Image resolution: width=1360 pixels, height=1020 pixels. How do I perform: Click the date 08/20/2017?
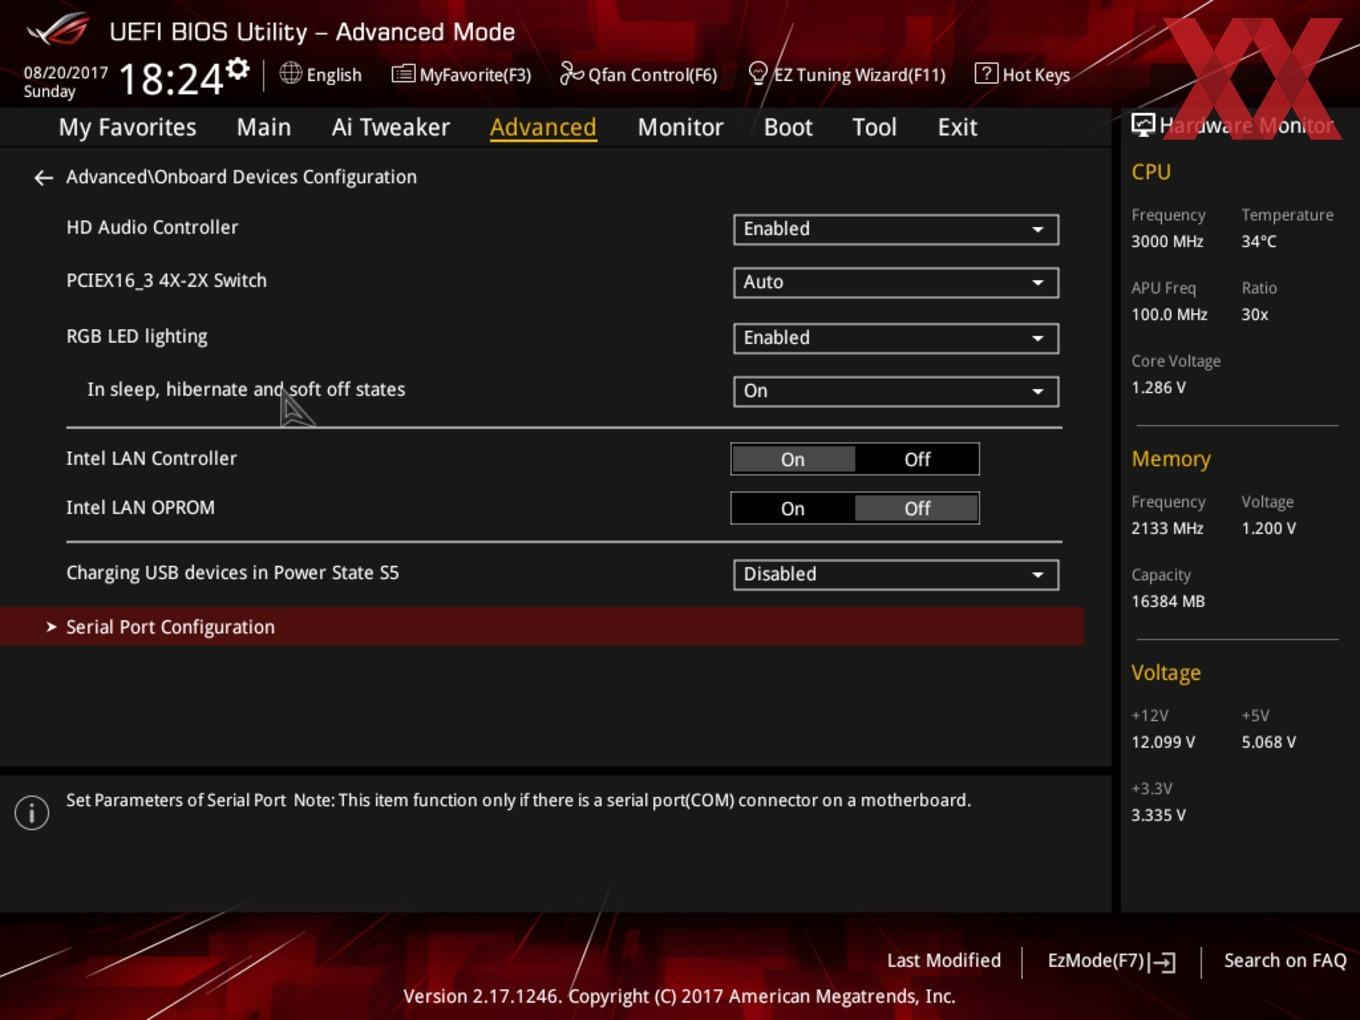(66, 73)
